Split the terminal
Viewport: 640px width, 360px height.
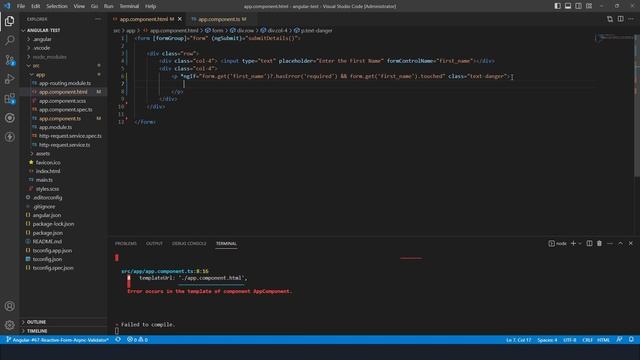pos(589,243)
